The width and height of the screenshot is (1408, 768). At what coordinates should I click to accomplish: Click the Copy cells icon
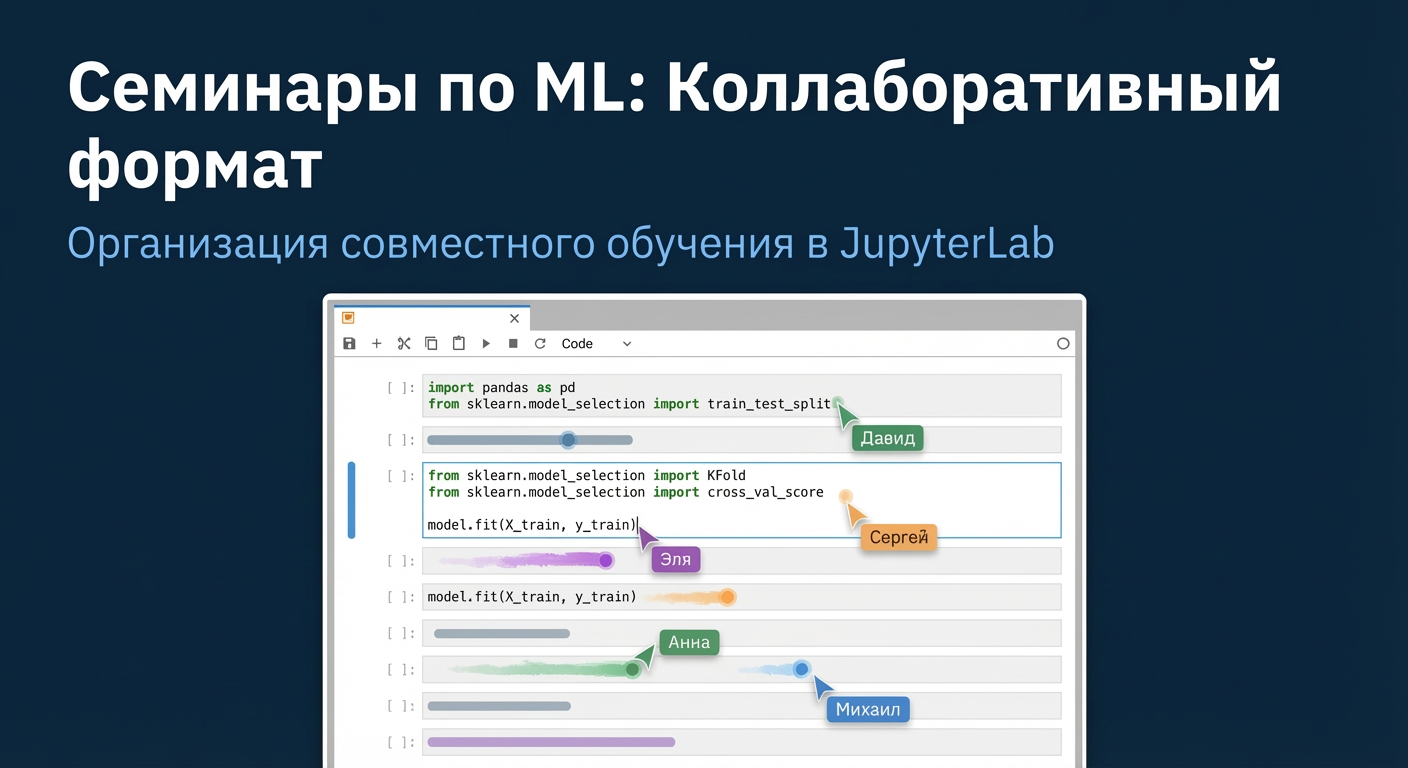click(x=431, y=343)
